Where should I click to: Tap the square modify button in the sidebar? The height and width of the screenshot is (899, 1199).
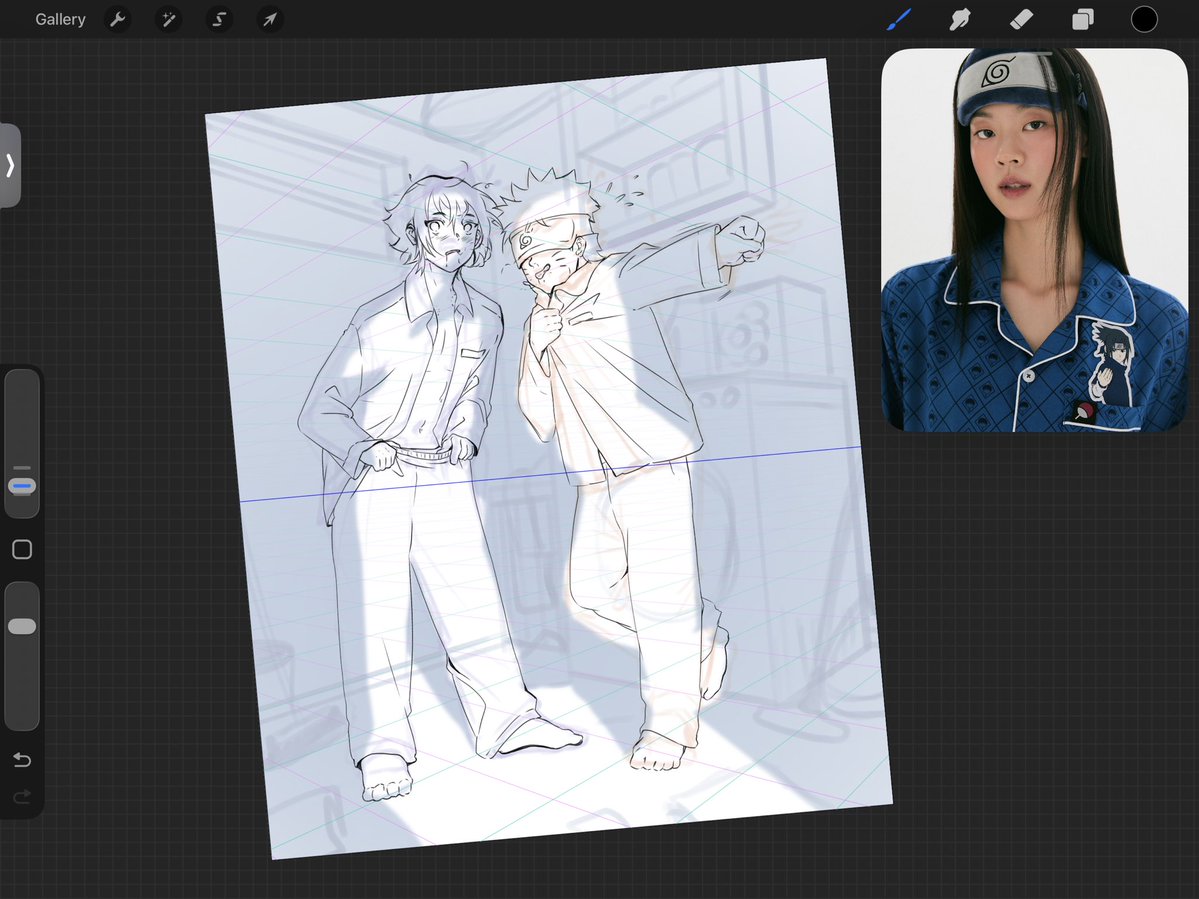(22, 550)
